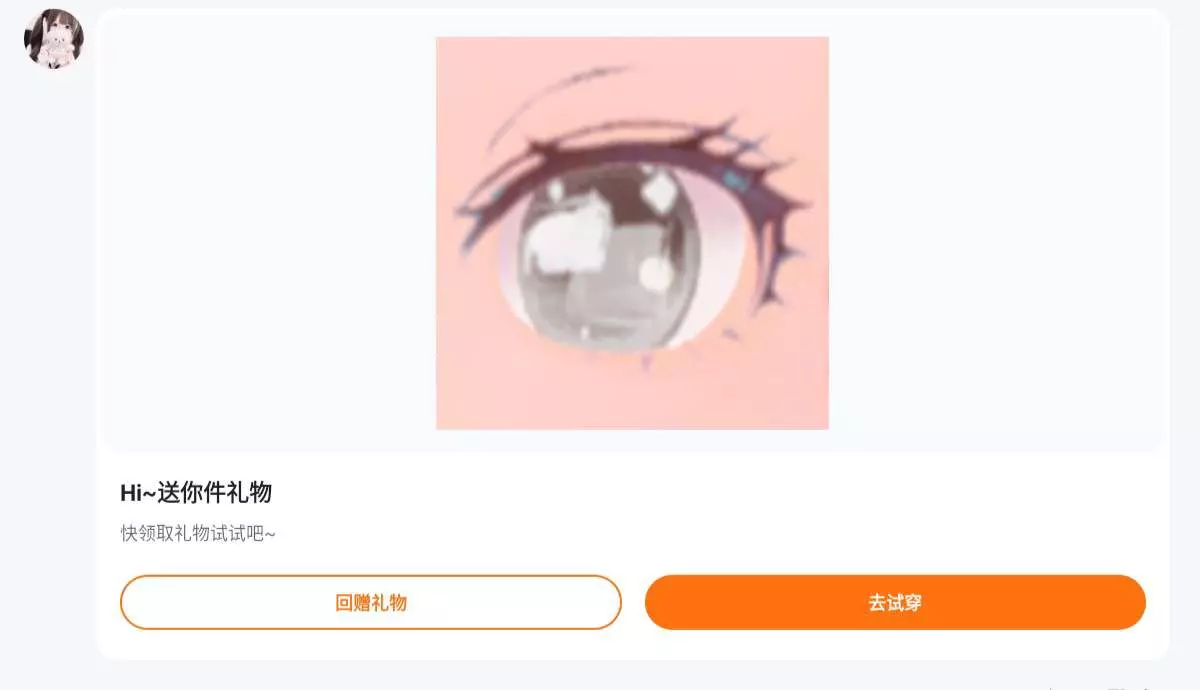1200x690 pixels.
Task: Click the Hi~ greeting at the title start
Action: 138,493
